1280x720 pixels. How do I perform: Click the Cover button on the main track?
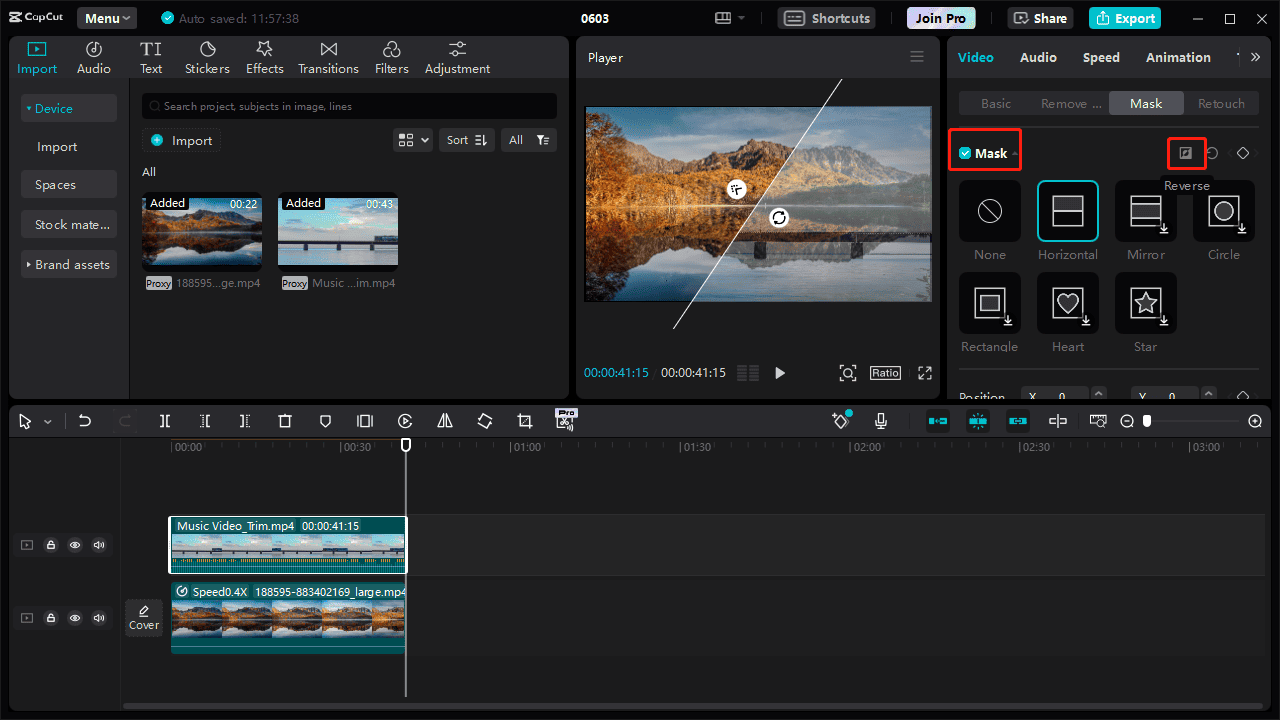pyautogui.click(x=144, y=617)
